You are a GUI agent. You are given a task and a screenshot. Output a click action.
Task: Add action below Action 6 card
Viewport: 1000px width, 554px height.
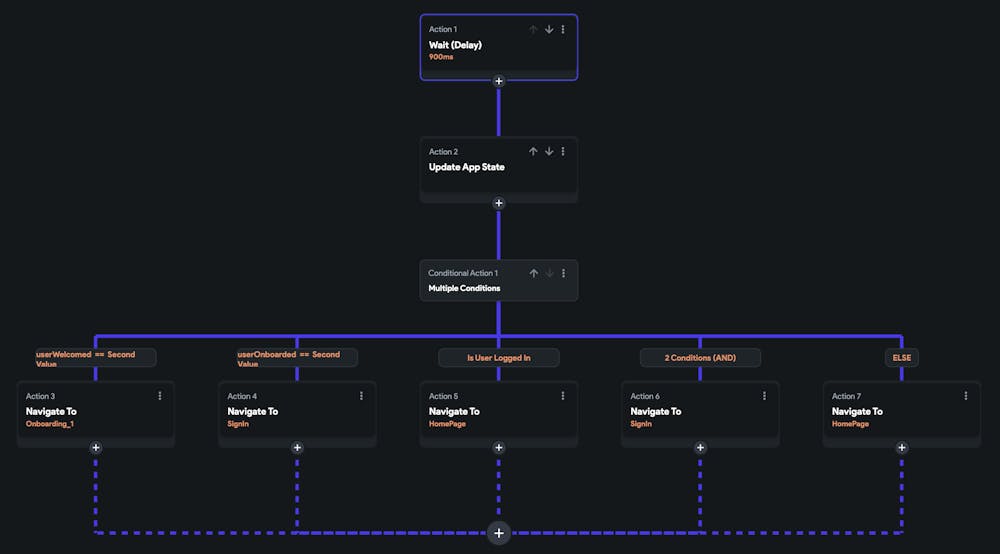700,447
